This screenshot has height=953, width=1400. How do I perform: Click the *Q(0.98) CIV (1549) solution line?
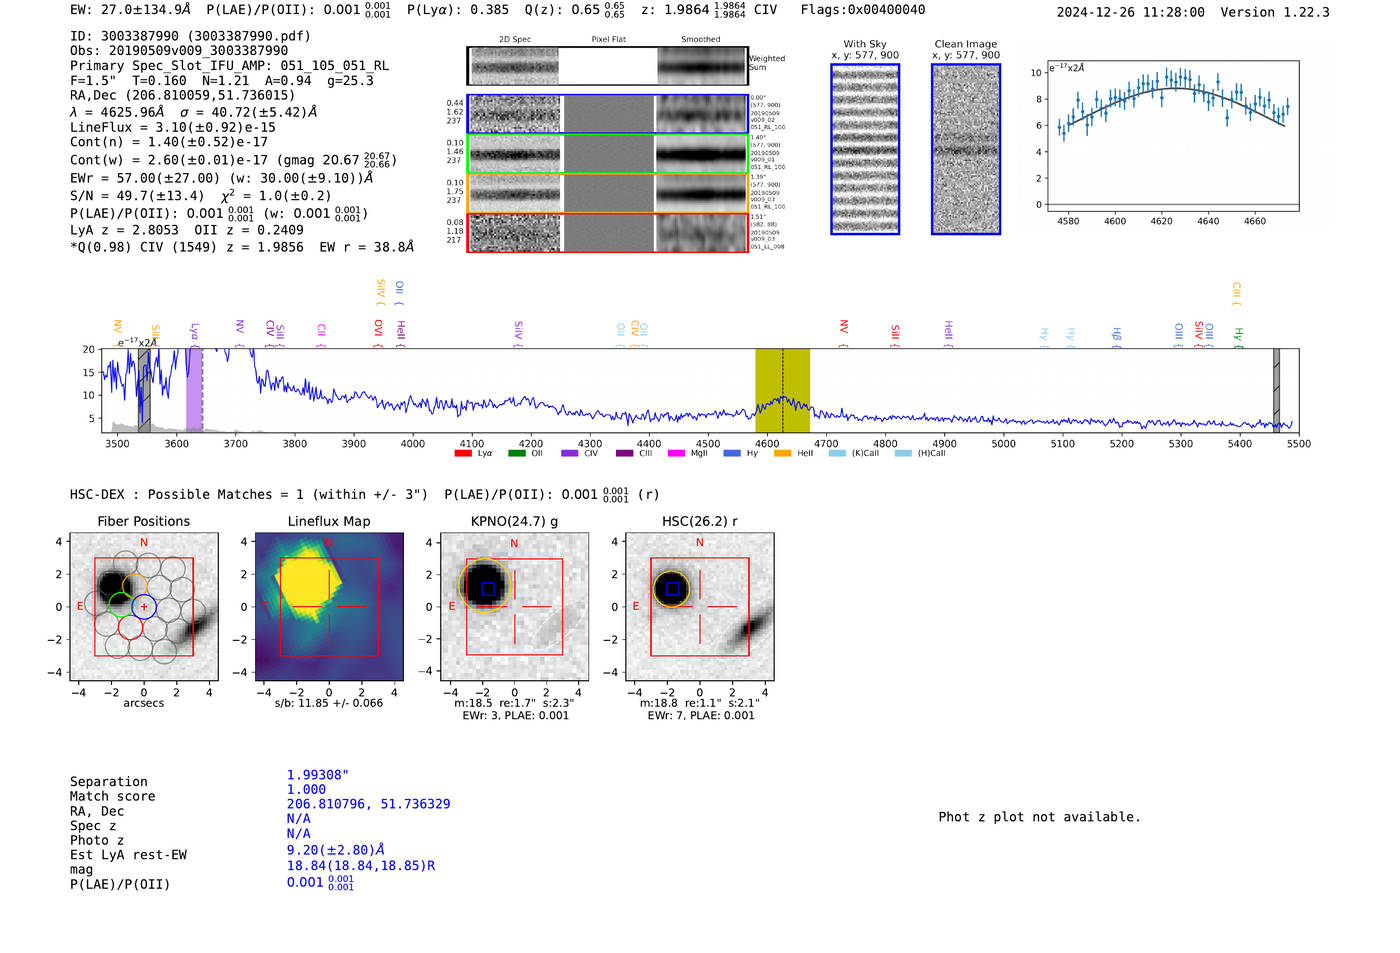[242, 247]
